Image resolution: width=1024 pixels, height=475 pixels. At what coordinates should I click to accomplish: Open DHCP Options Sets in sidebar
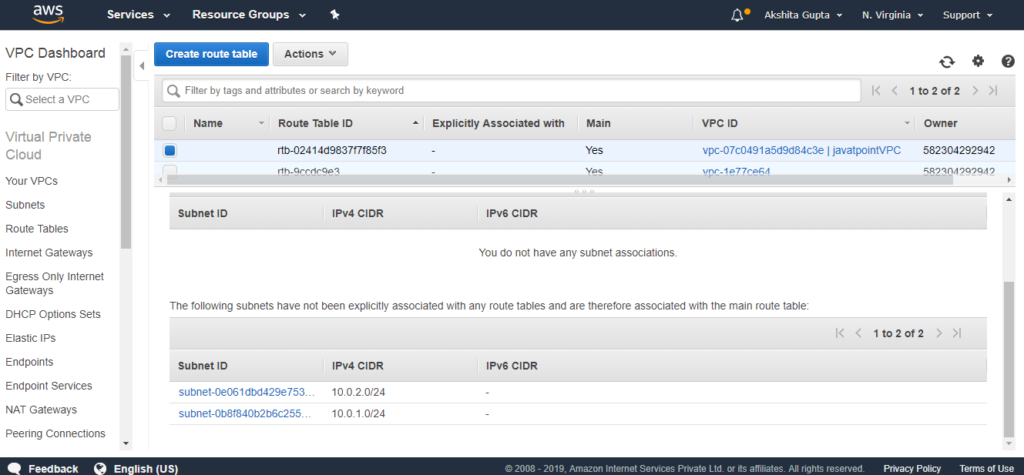pyautogui.click(x=53, y=314)
